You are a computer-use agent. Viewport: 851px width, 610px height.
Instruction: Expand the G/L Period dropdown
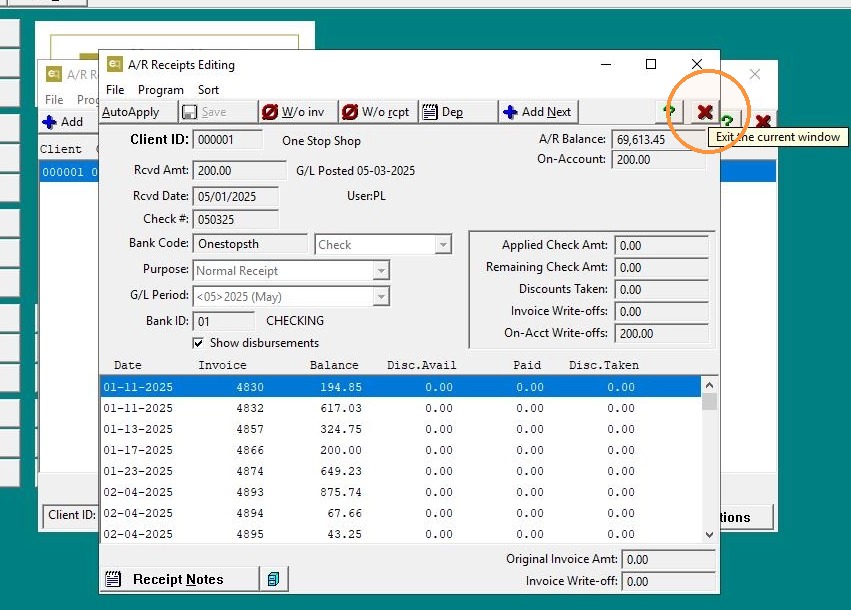(381, 296)
